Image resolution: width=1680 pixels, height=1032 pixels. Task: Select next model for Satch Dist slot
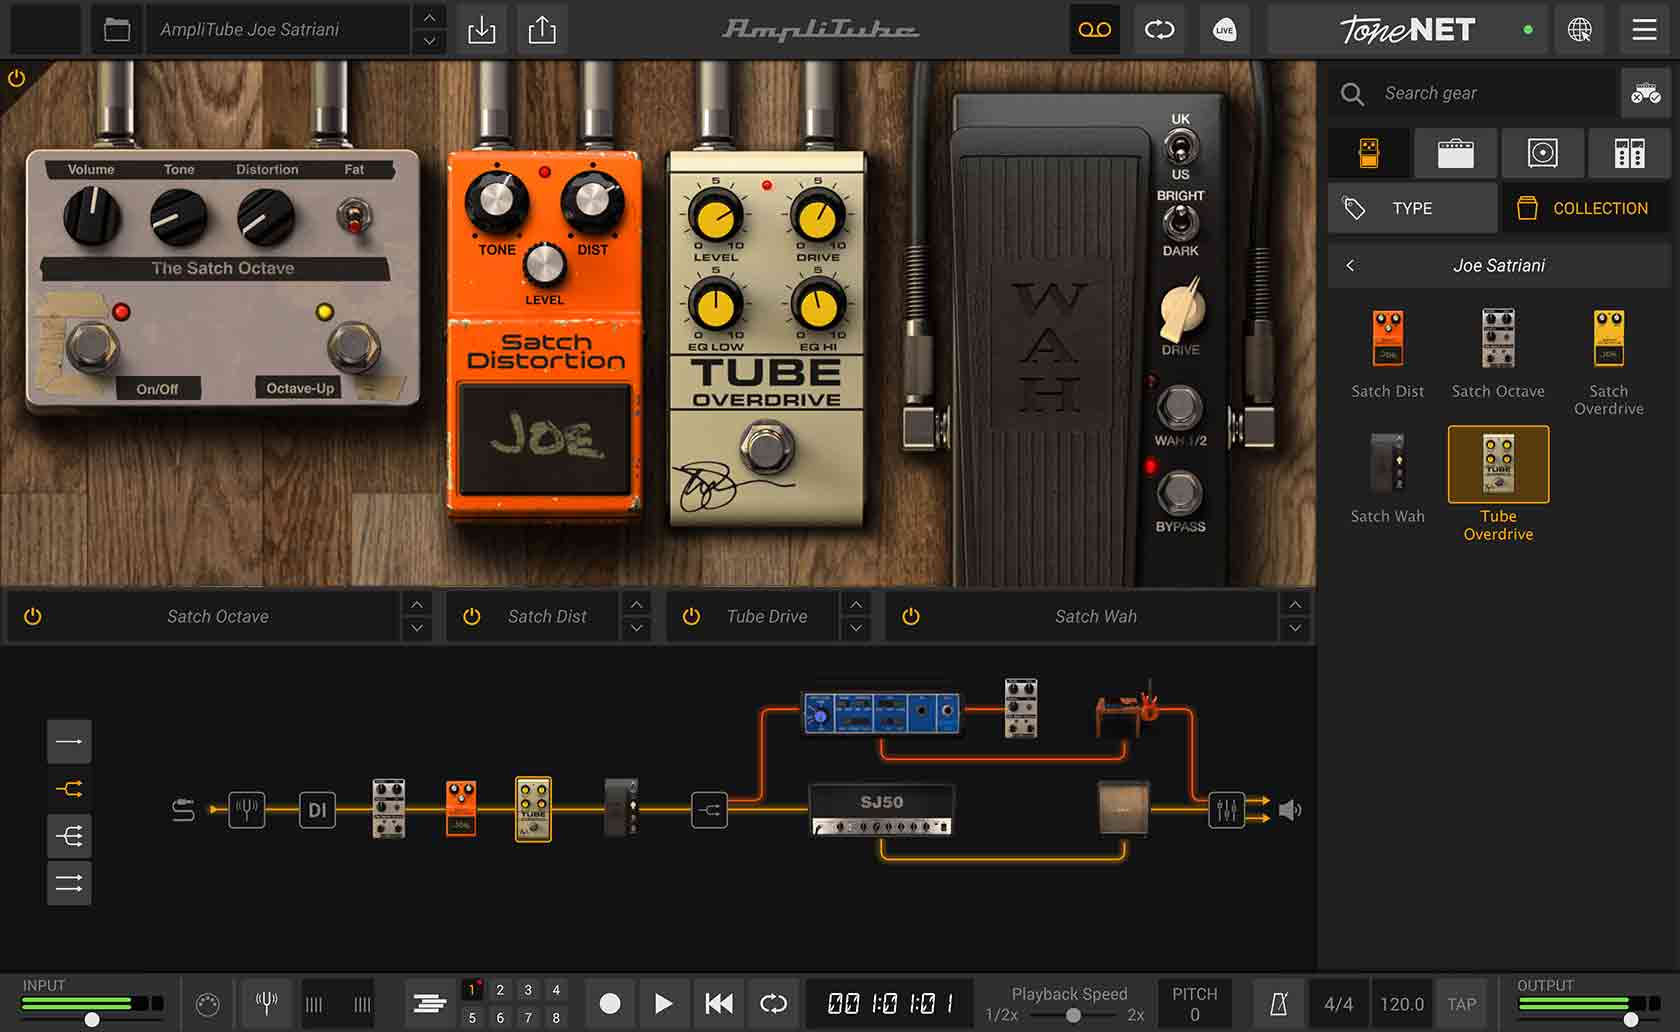[x=636, y=628]
